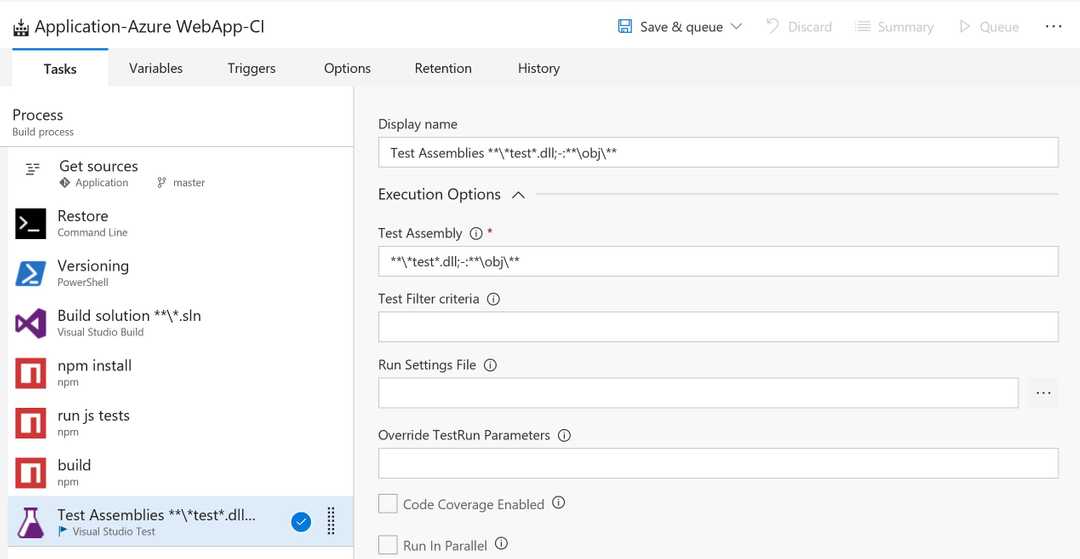
Task: Click the Test Filter criteria info icon
Action: [493, 299]
